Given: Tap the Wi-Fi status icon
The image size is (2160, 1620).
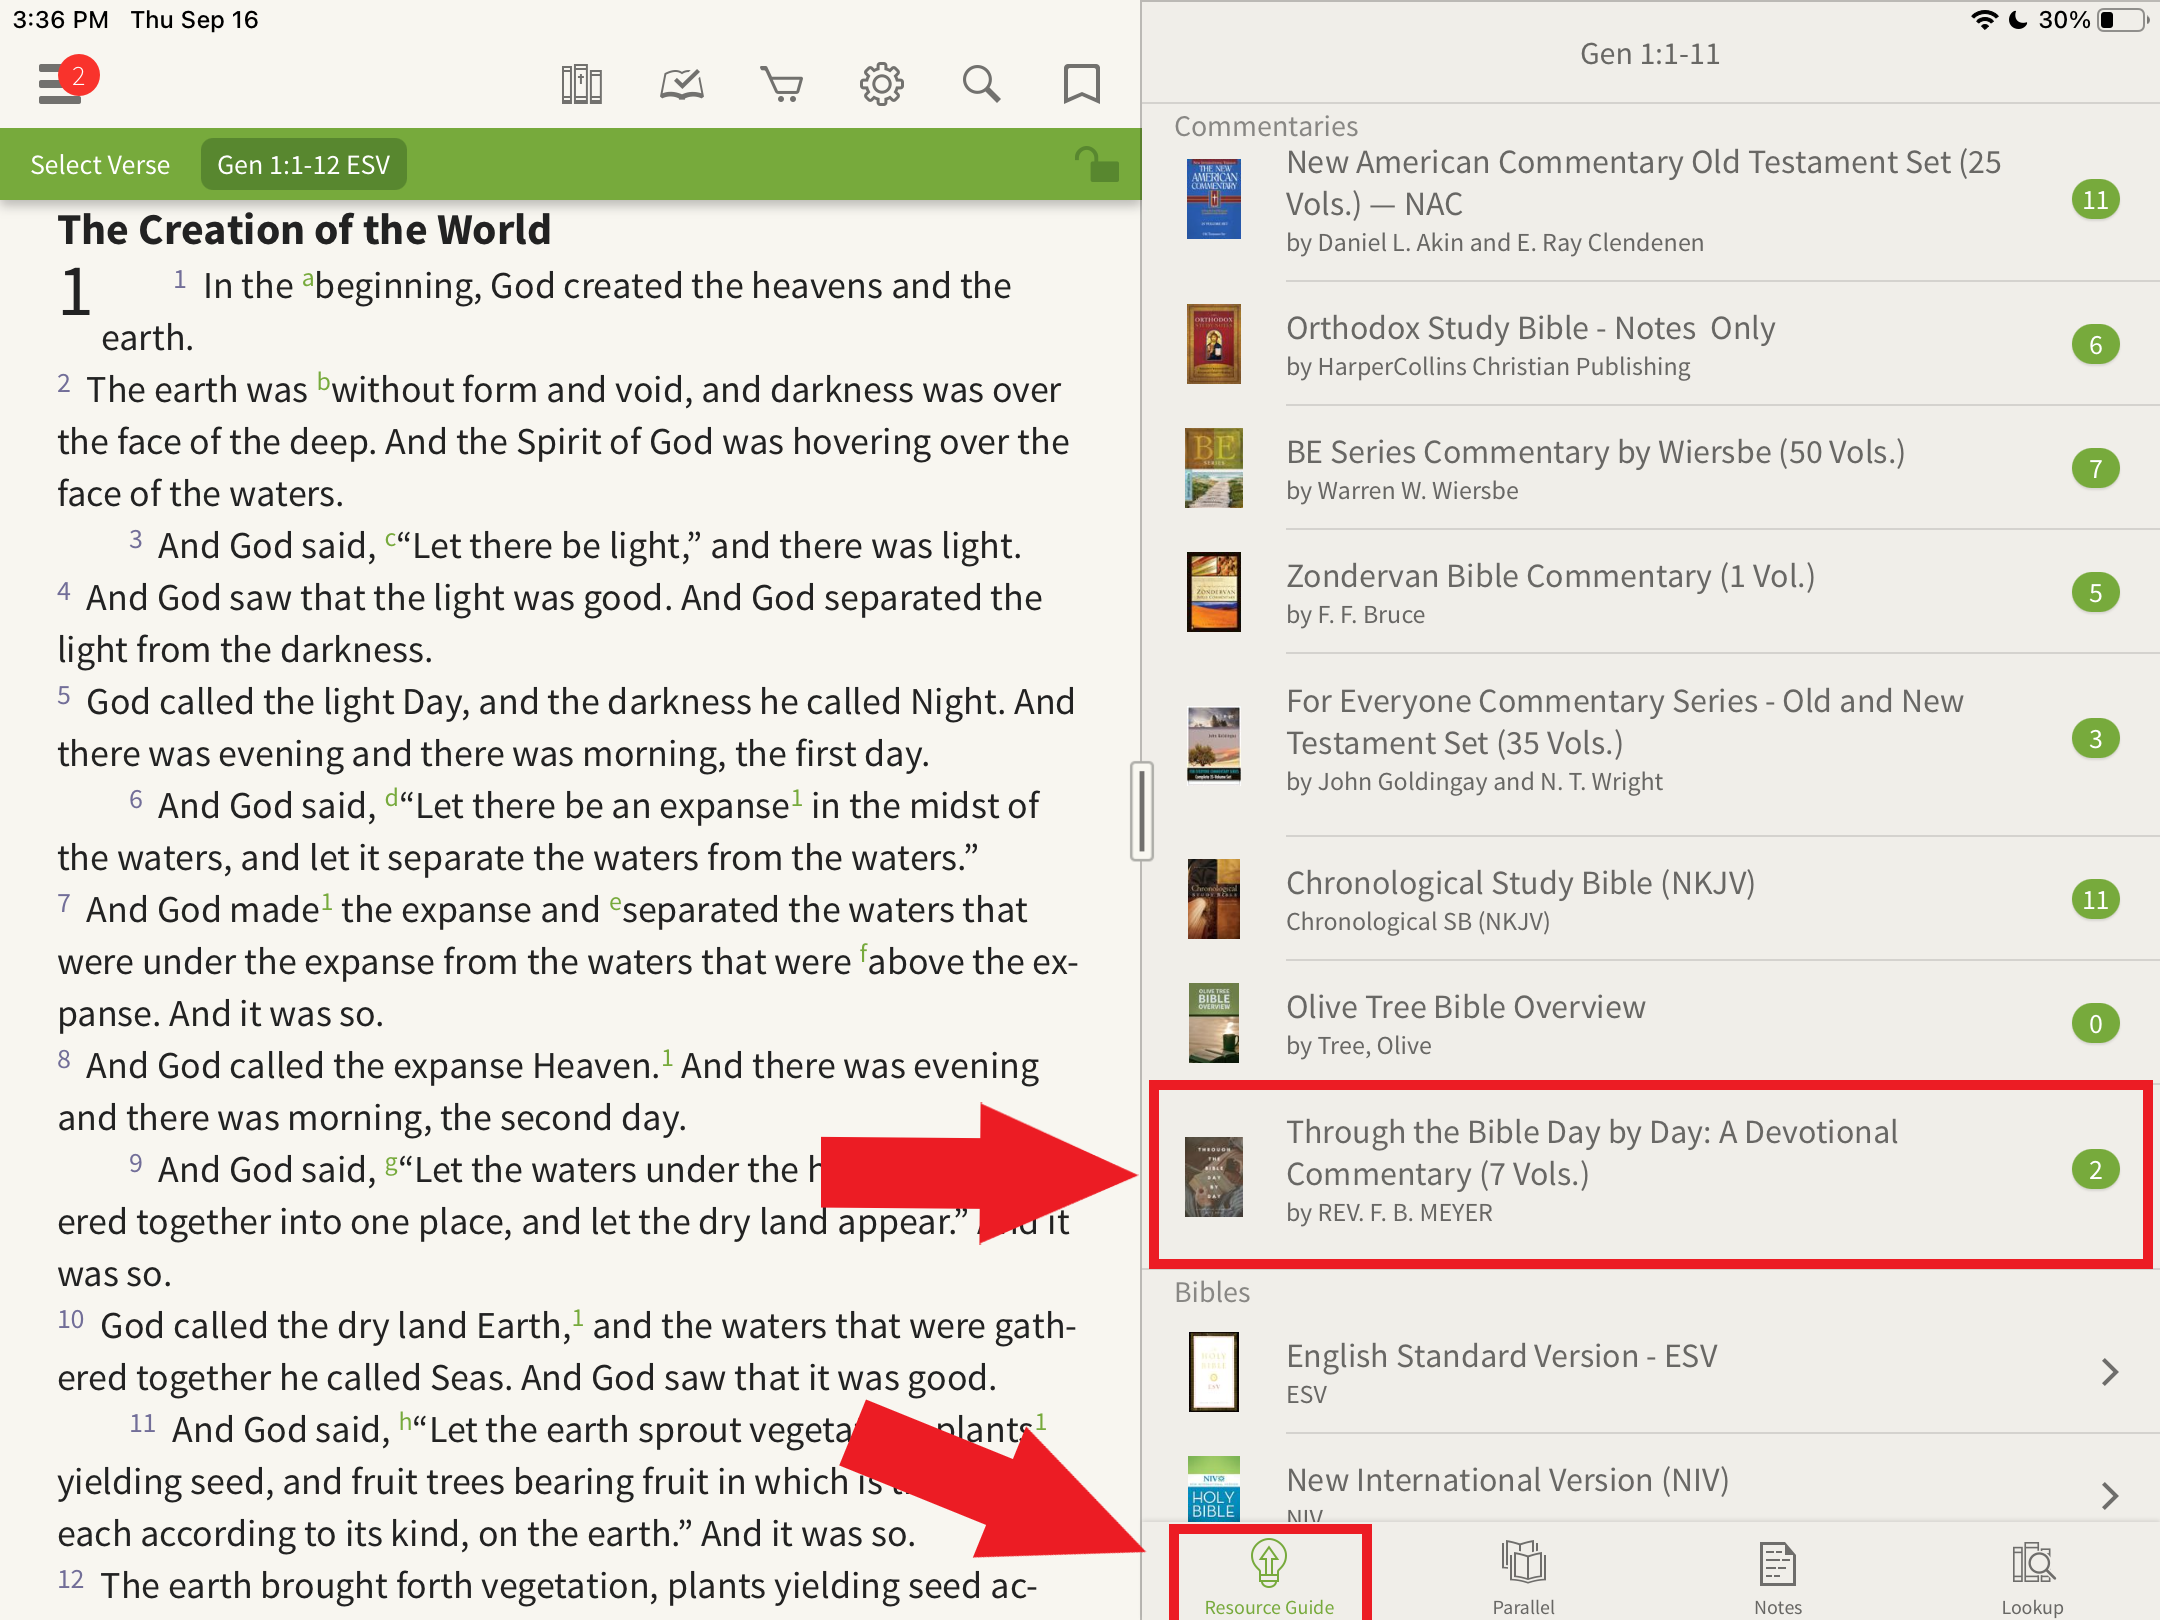Looking at the screenshot, I should [x=1984, y=20].
